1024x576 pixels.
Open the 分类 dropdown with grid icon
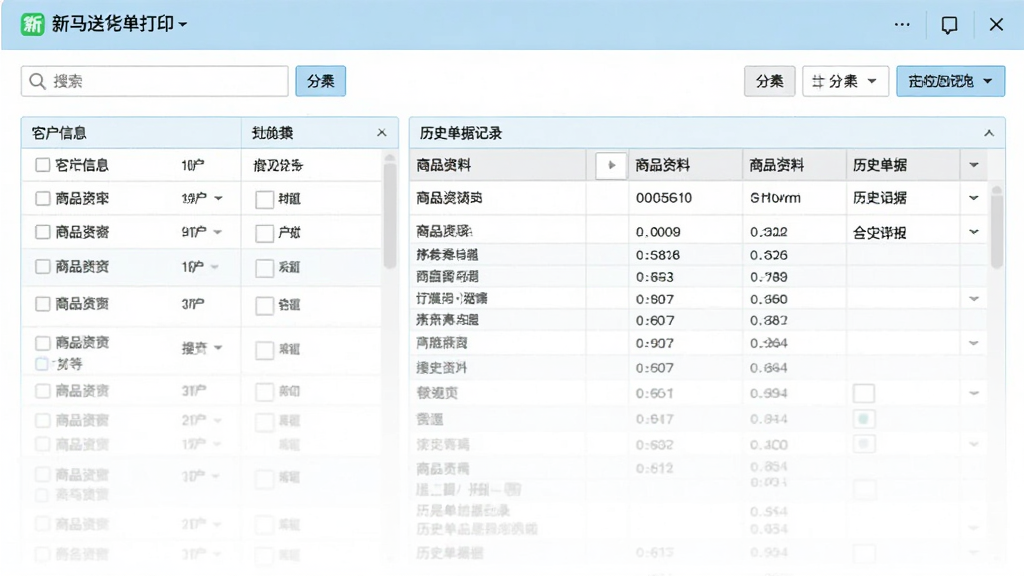click(x=845, y=81)
